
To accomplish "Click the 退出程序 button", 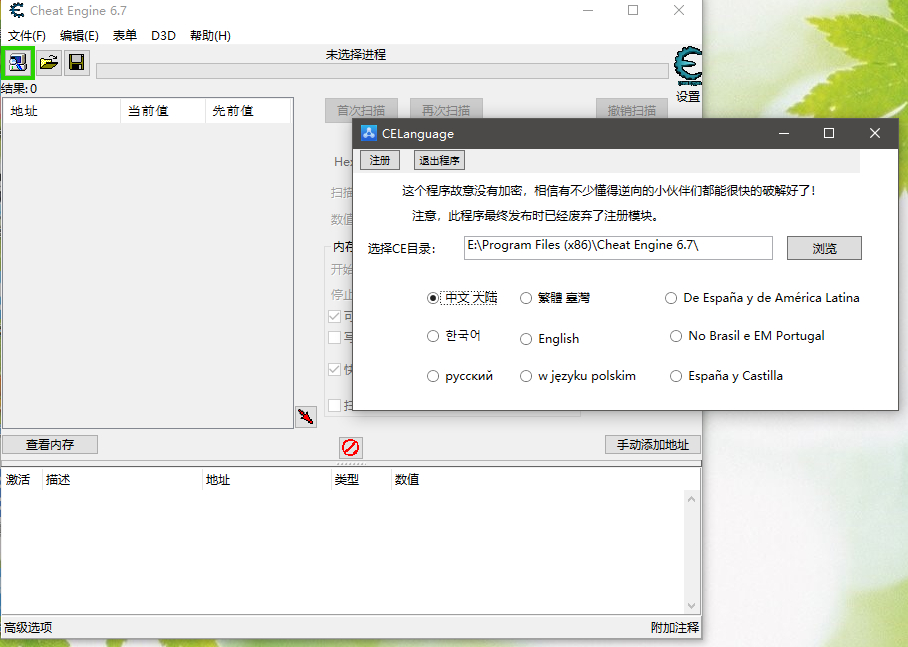I will coord(439,160).
